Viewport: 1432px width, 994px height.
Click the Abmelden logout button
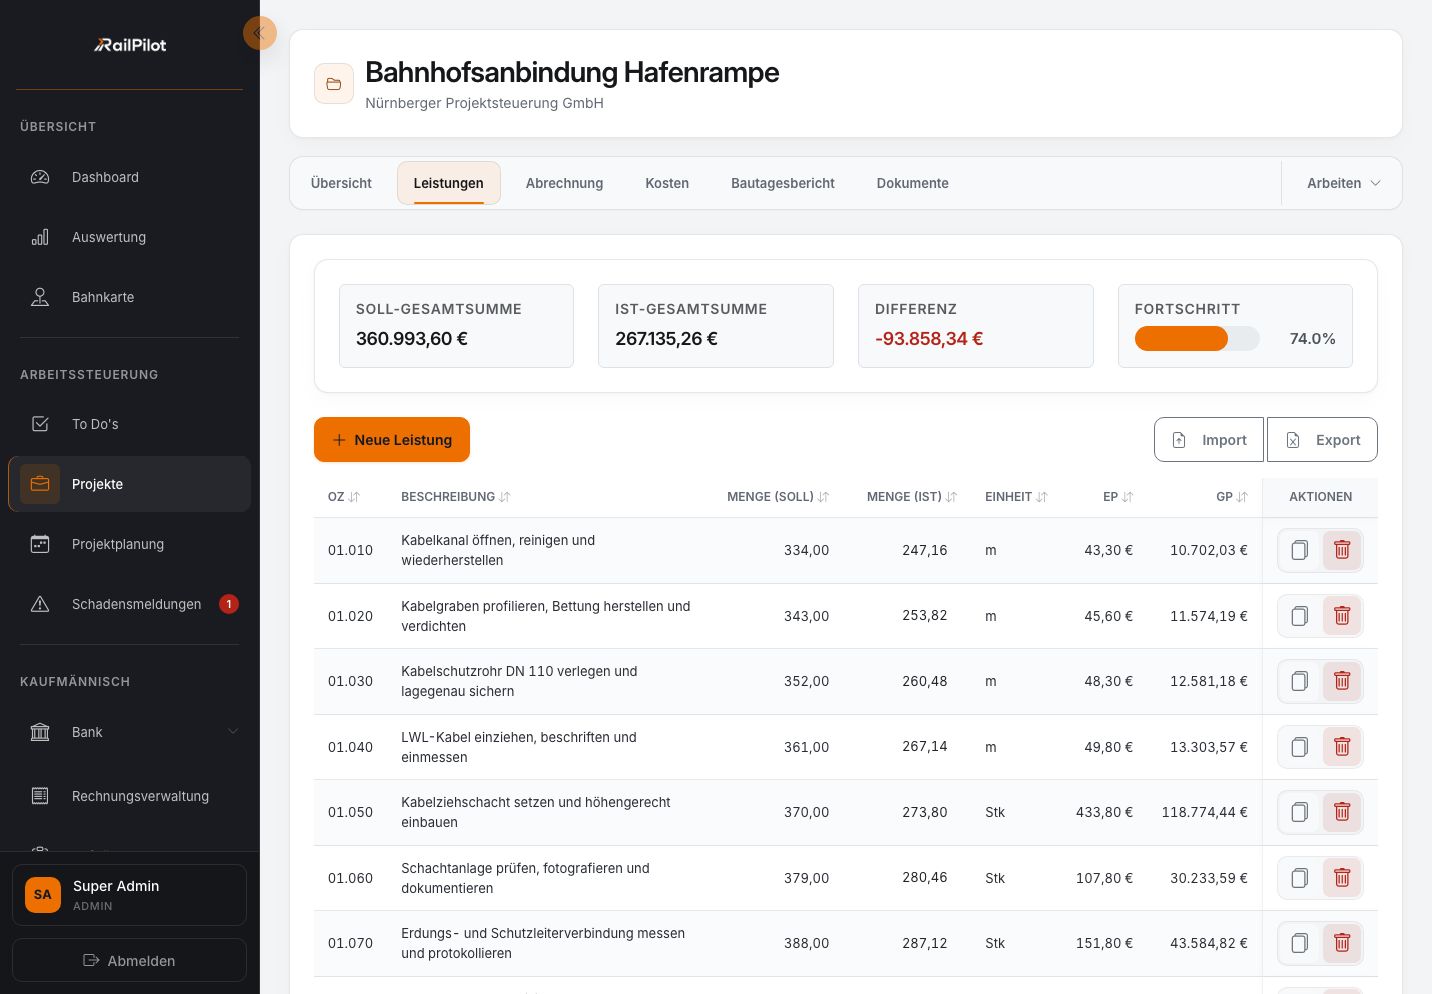click(x=129, y=960)
